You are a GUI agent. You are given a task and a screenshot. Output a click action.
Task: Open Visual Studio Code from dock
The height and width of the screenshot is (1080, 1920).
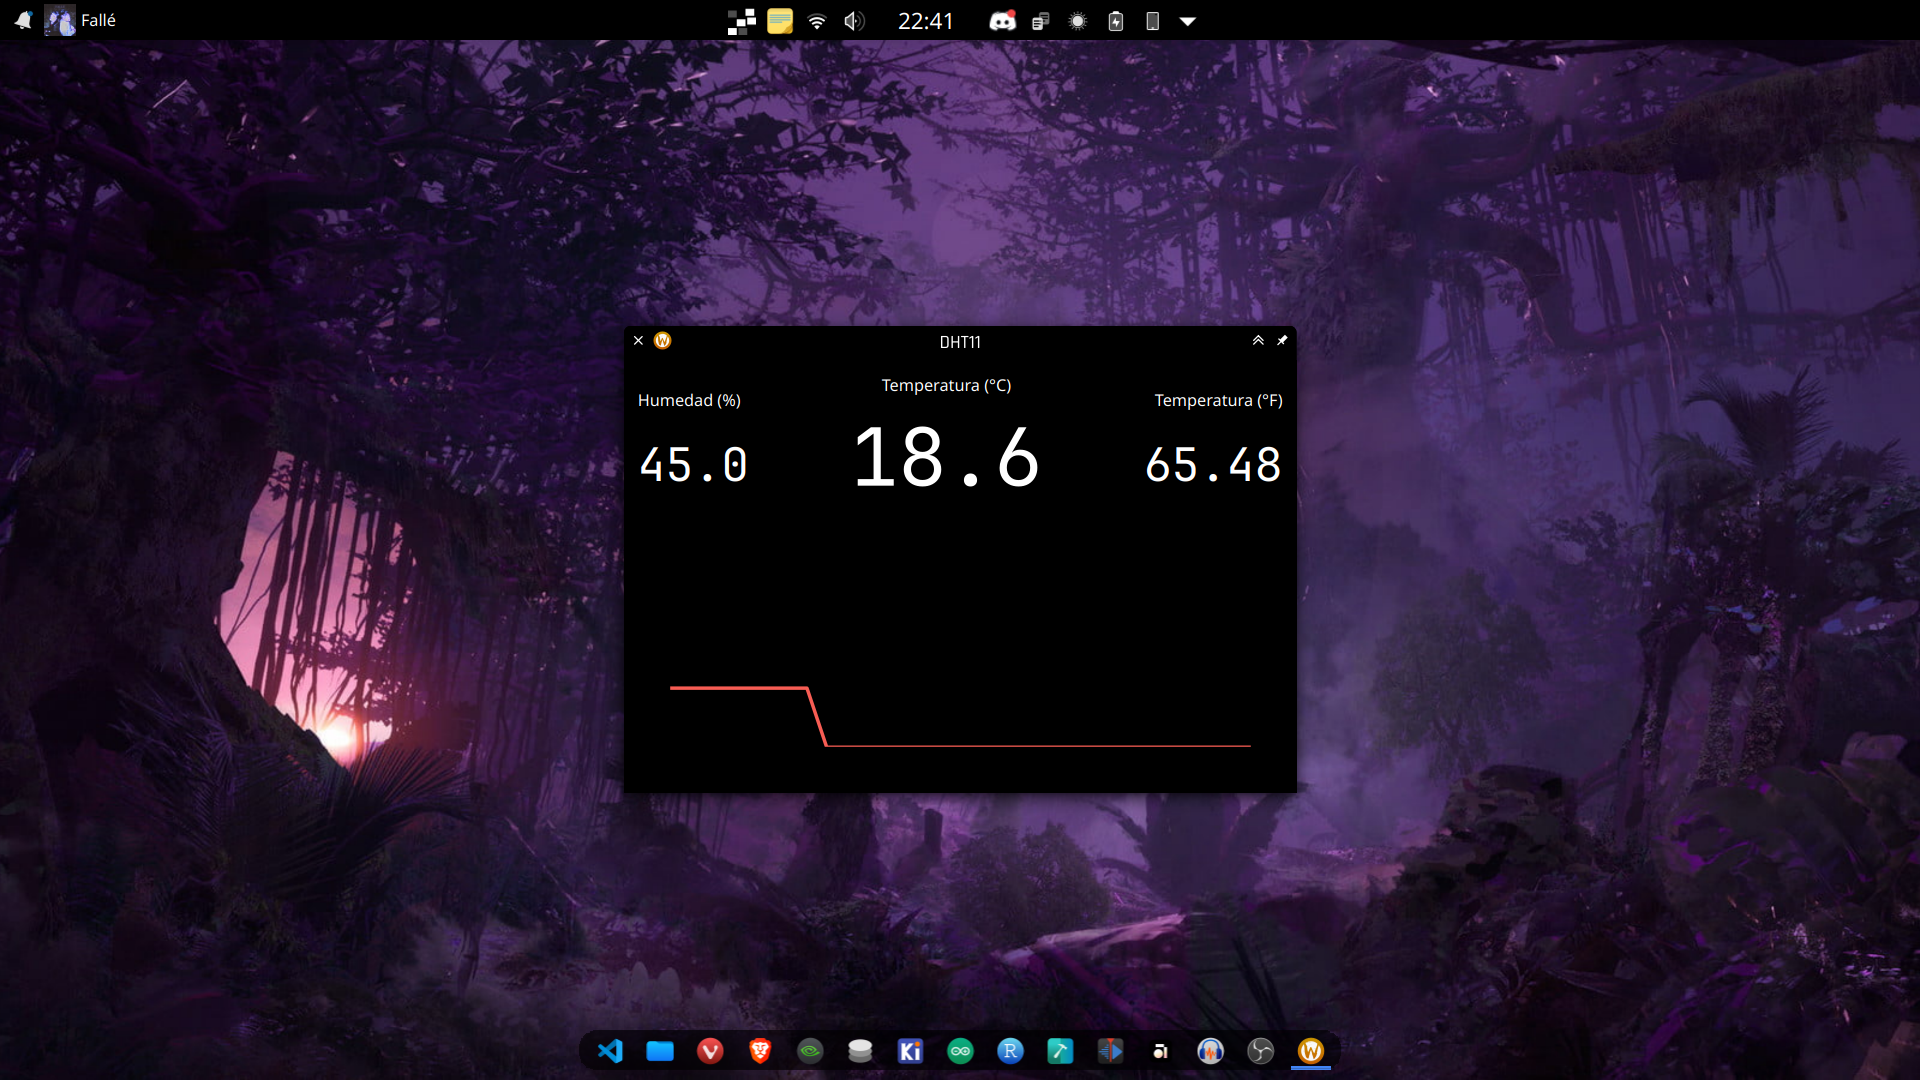coord(610,1051)
